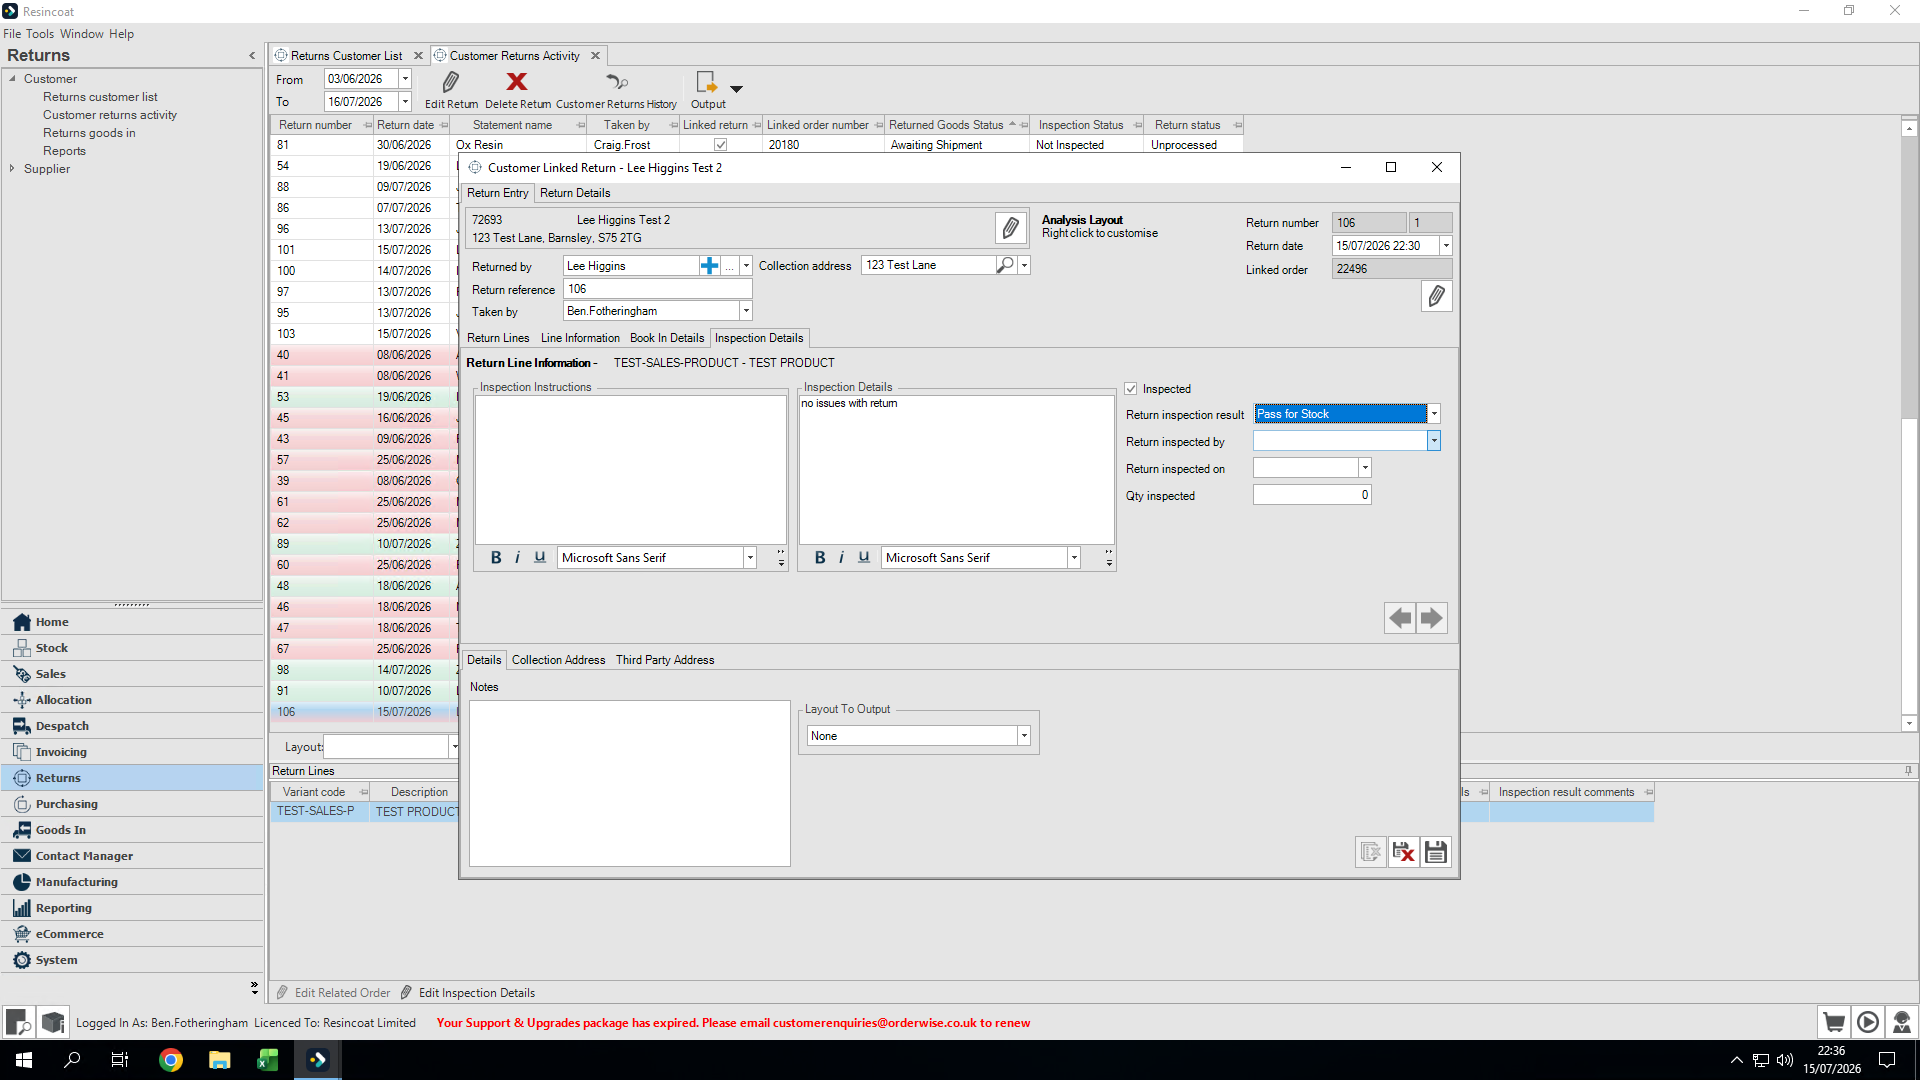Sort by Return number column header
Viewport: 1920px width, 1080px height.
(x=315, y=125)
